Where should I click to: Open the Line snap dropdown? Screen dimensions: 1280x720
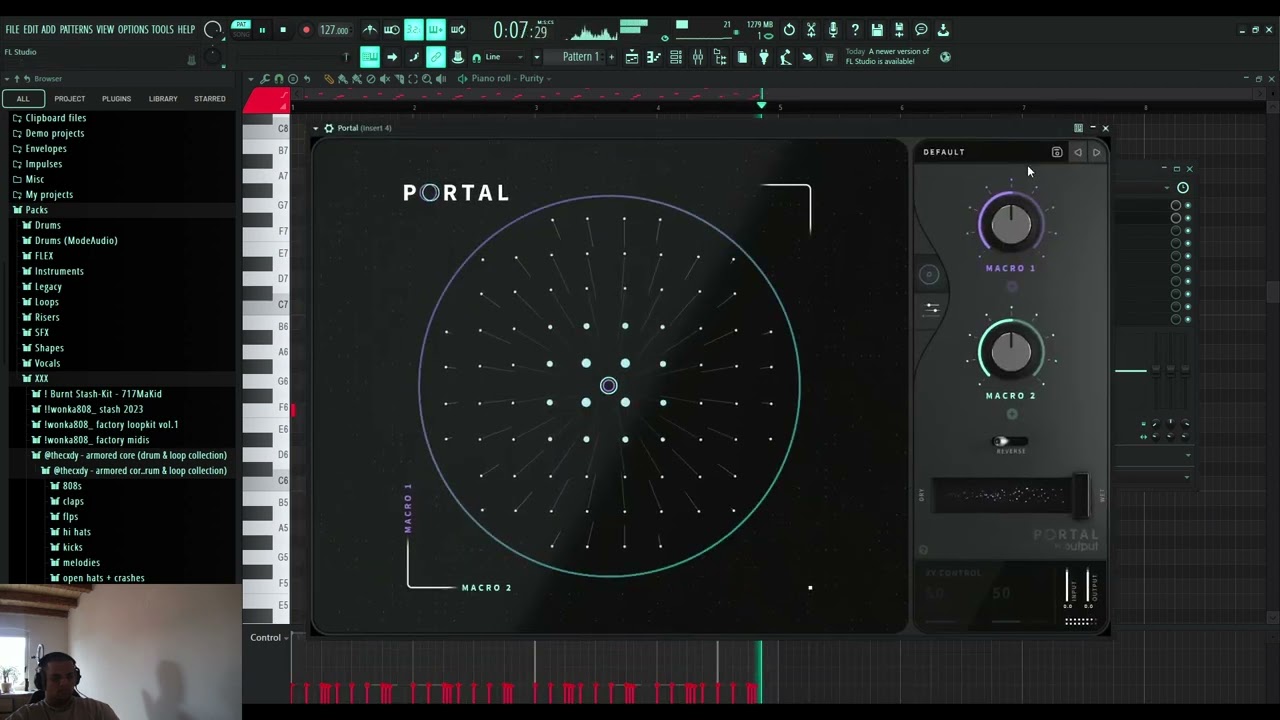[x=505, y=57]
